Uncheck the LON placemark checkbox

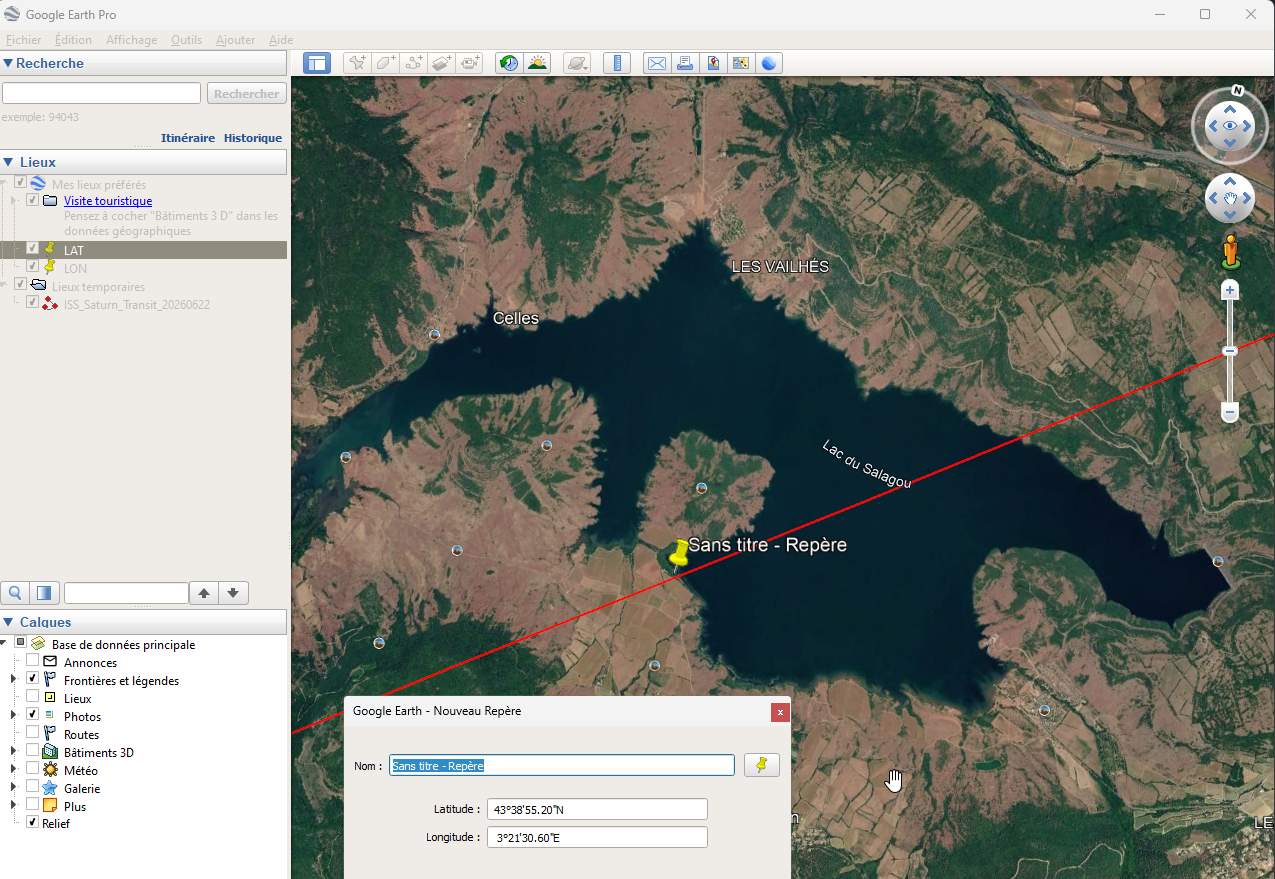(x=33, y=266)
